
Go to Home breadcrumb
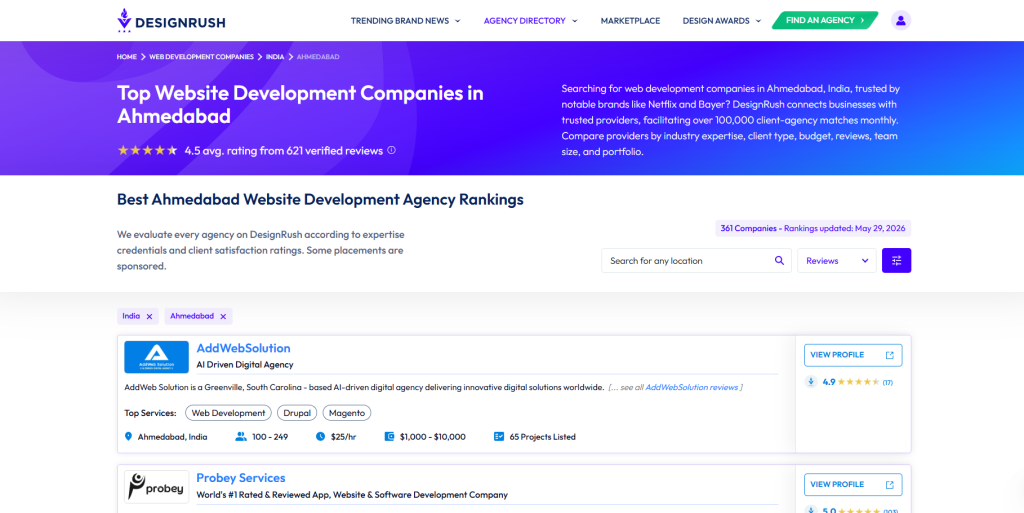(x=127, y=57)
